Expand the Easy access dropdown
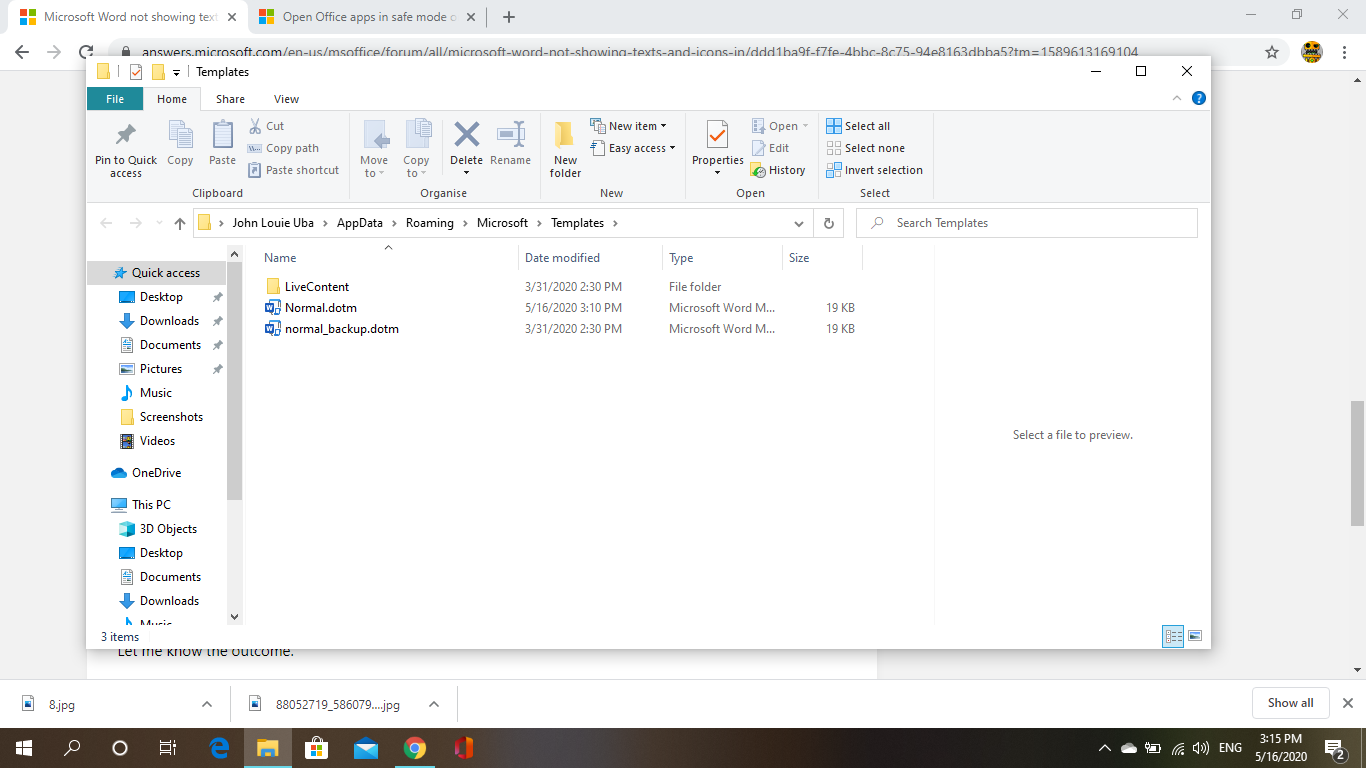The width and height of the screenshot is (1366, 768). pyautogui.click(x=632, y=148)
